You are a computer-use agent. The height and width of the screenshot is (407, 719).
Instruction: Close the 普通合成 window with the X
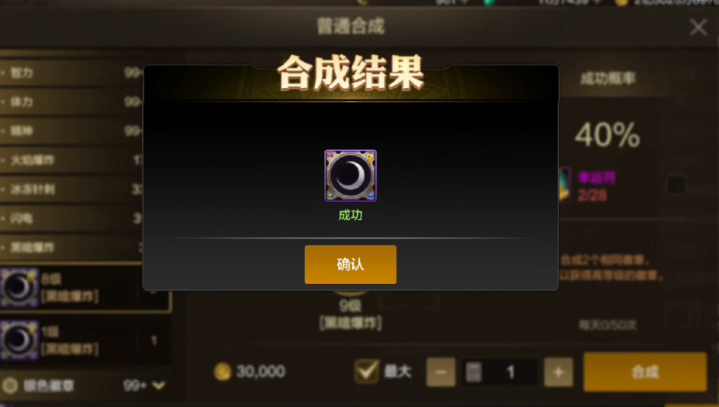[x=698, y=27]
